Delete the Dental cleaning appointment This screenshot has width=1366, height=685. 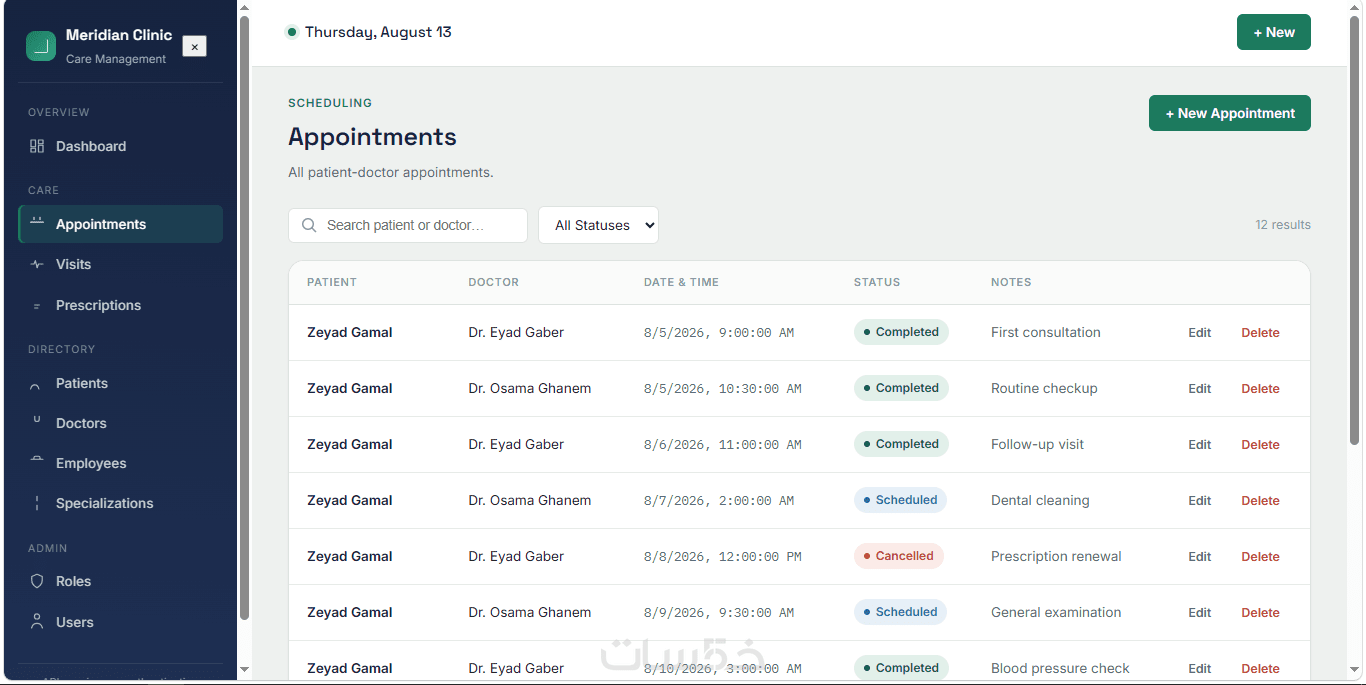(1260, 501)
